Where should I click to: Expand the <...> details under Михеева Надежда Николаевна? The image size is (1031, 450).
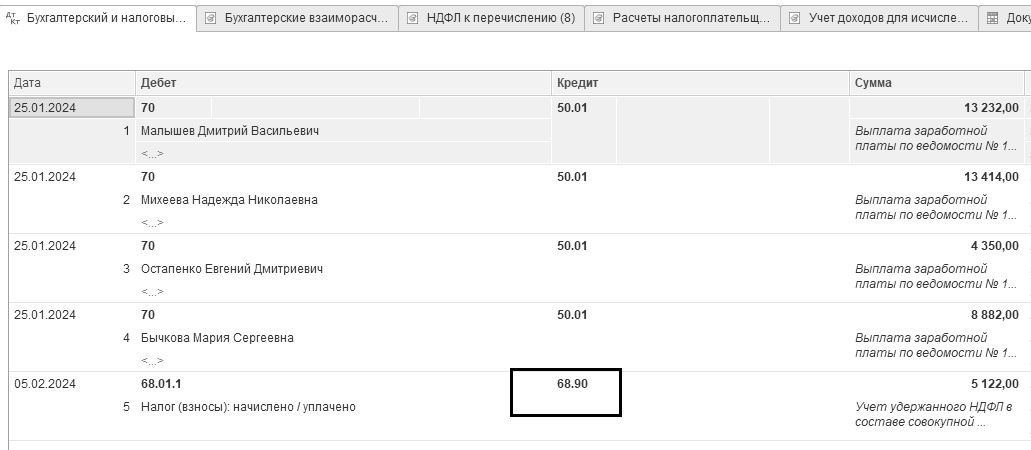tap(152, 222)
